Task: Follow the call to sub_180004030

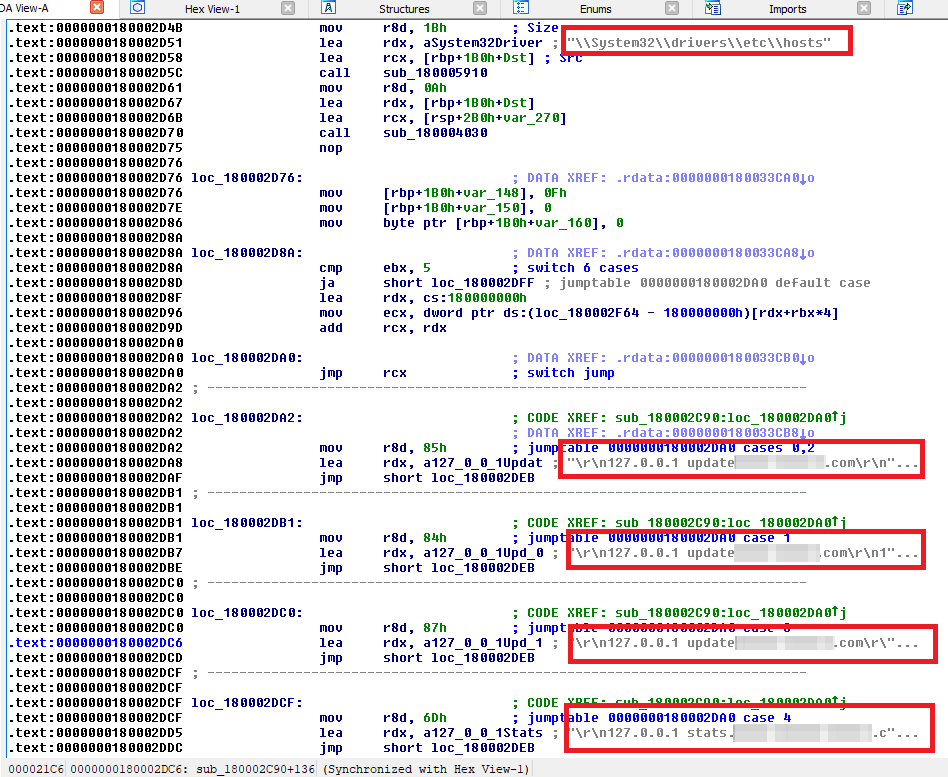Action: click(x=435, y=133)
